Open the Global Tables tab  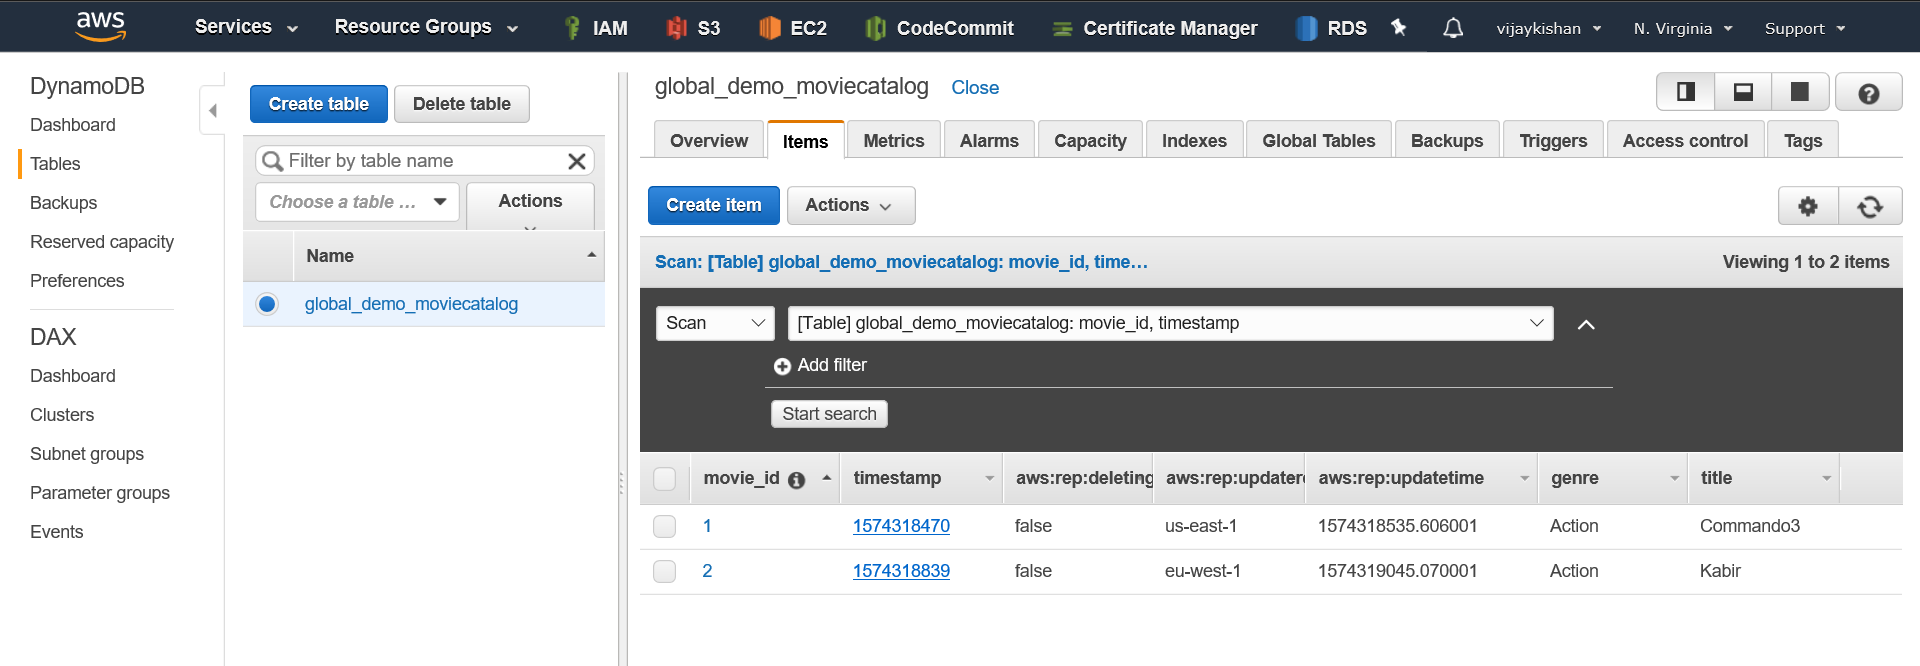pyautogui.click(x=1318, y=141)
